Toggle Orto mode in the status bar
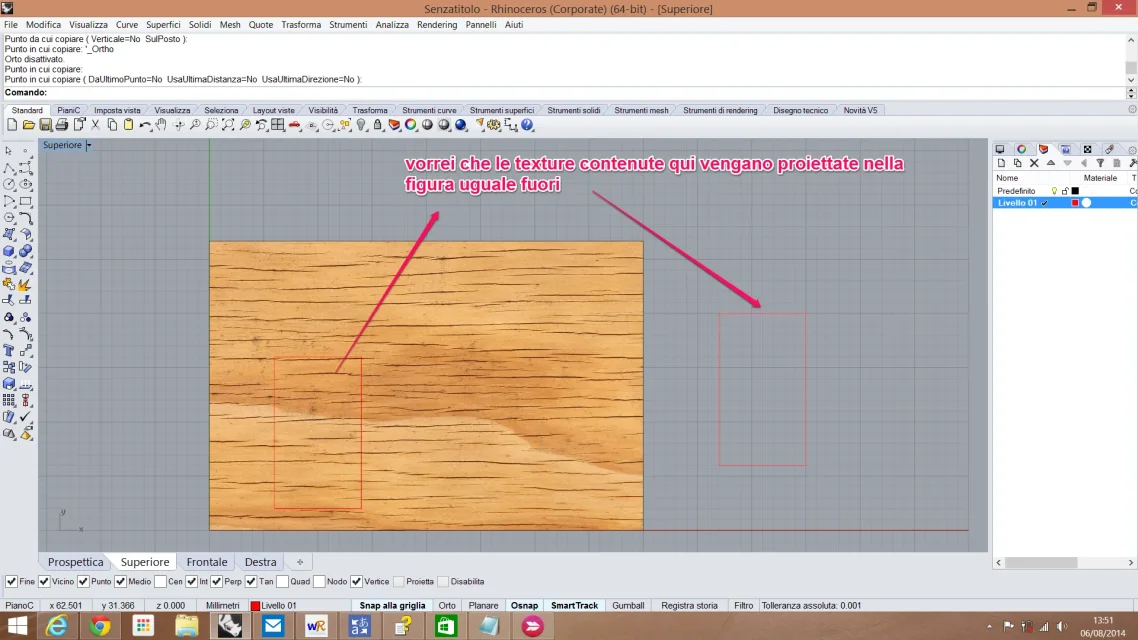Image resolution: width=1138 pixels, height=640 pixels. 447,605
